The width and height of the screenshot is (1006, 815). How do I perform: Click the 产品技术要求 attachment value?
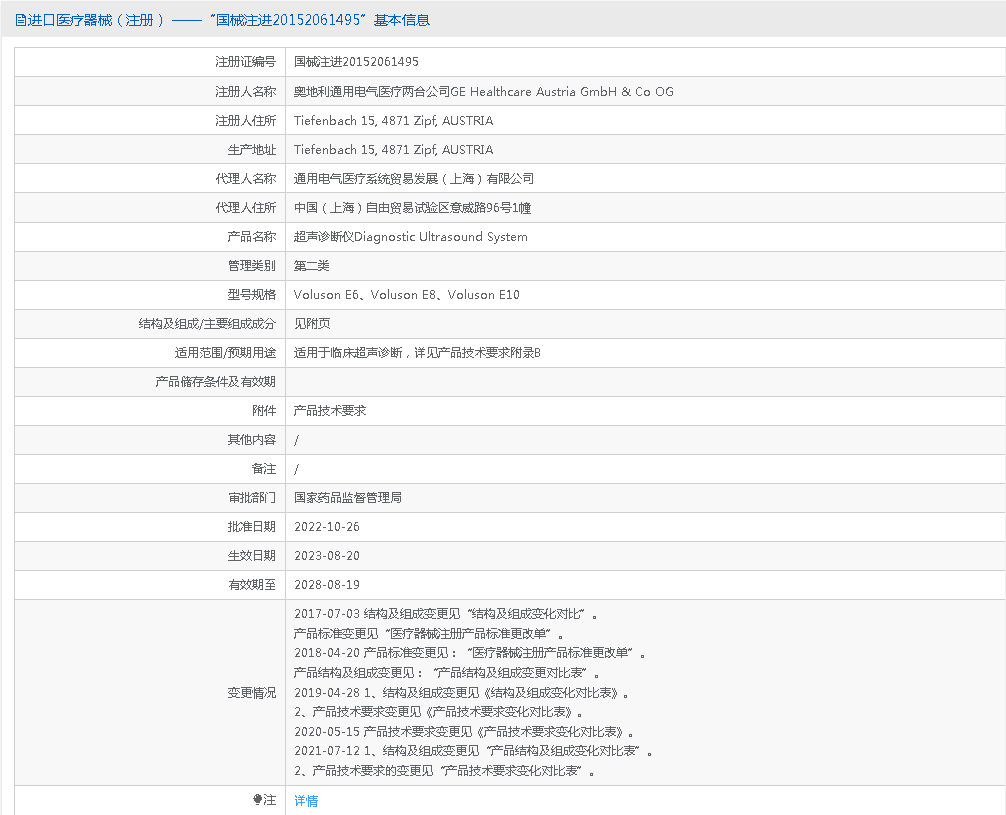pos(329,411)
